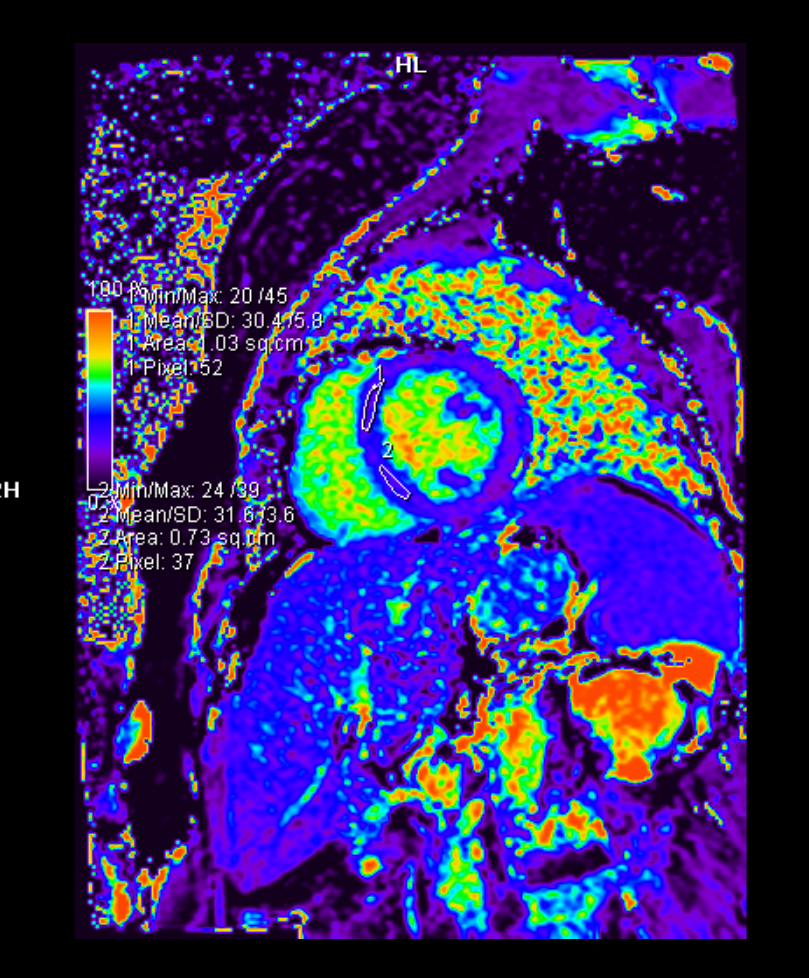This screenshot has height=978, width=809.
Task: Click the rainbow color scale bar
Action: point(99,400)
